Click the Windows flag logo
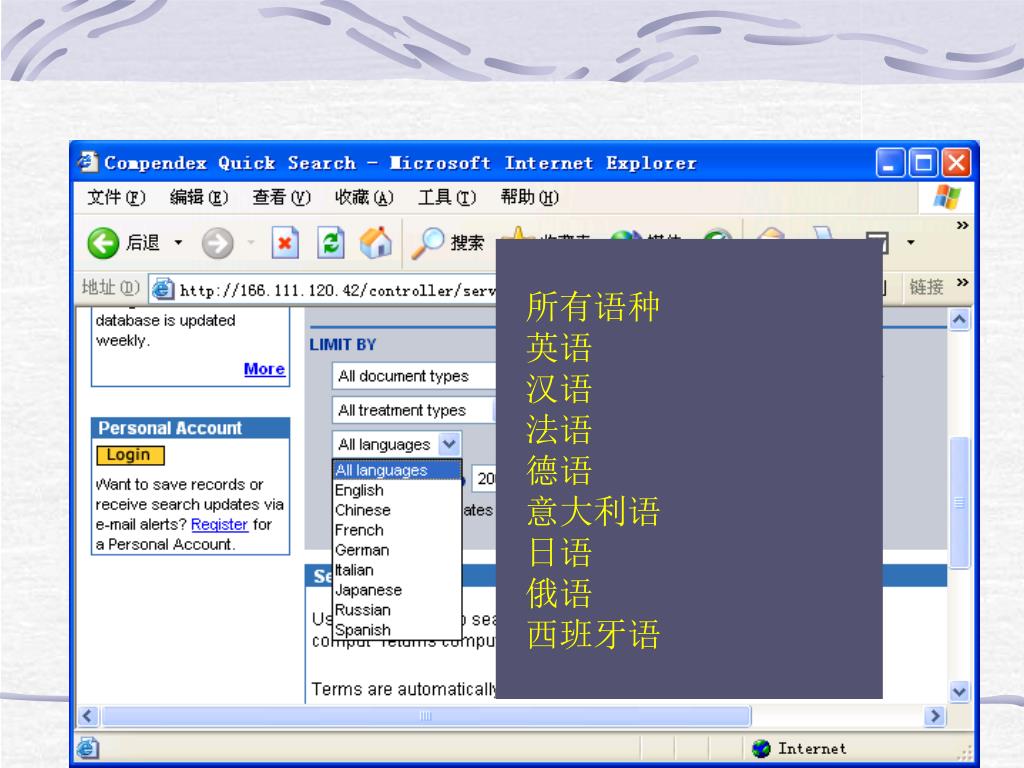The height and width of the screenshot is (768, 1024). pyautogui.click(x=947, y=197)
